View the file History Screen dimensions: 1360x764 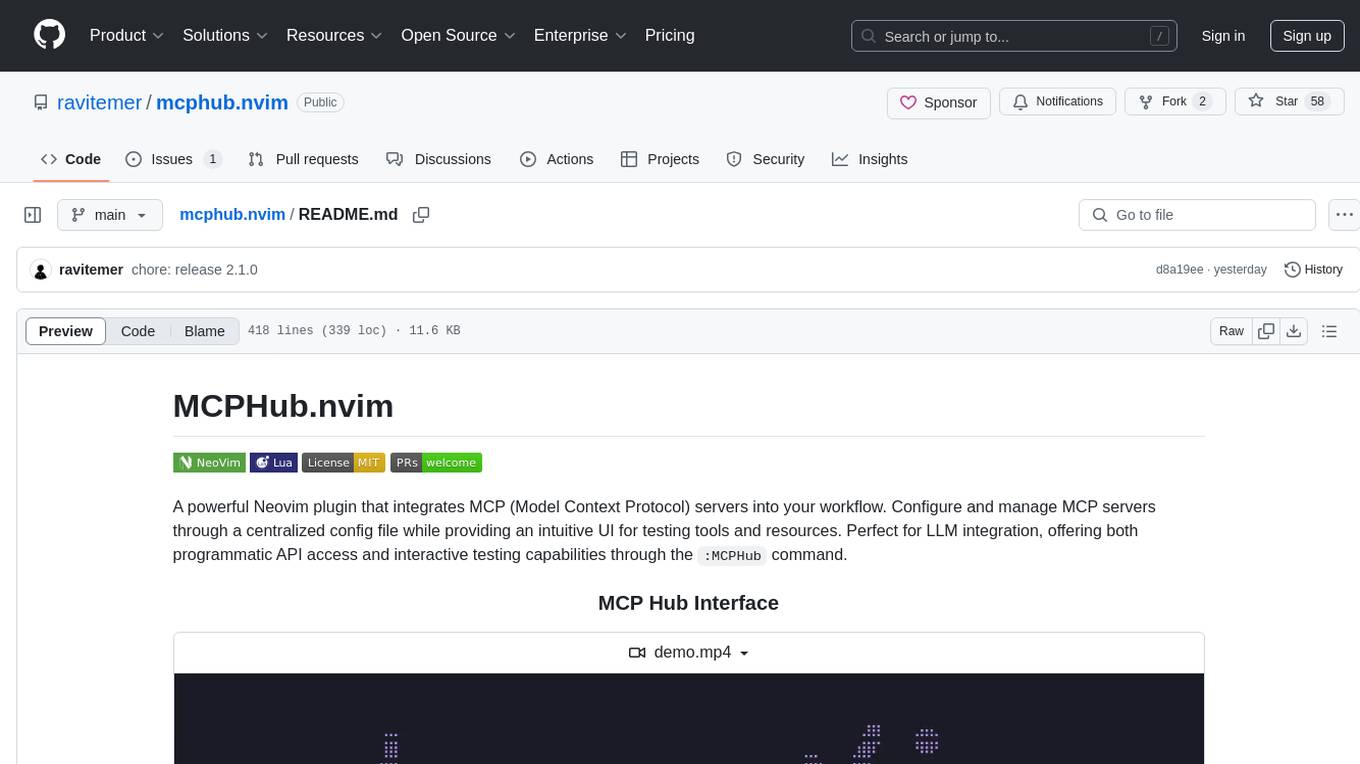(1313, 270)
